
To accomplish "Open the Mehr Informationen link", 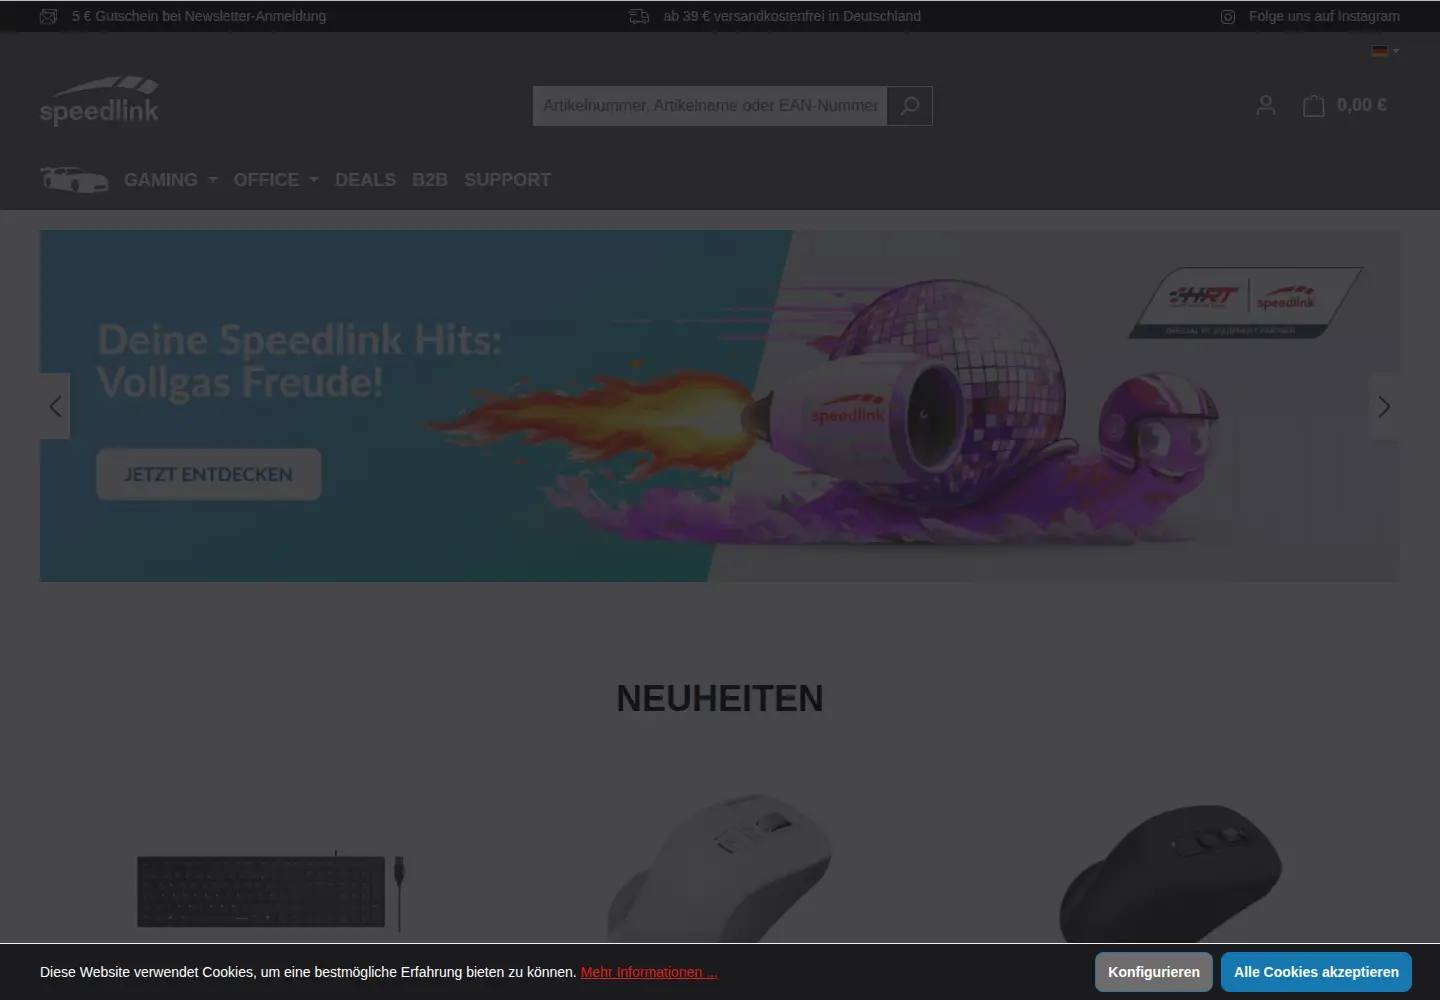I will (649, 972).
